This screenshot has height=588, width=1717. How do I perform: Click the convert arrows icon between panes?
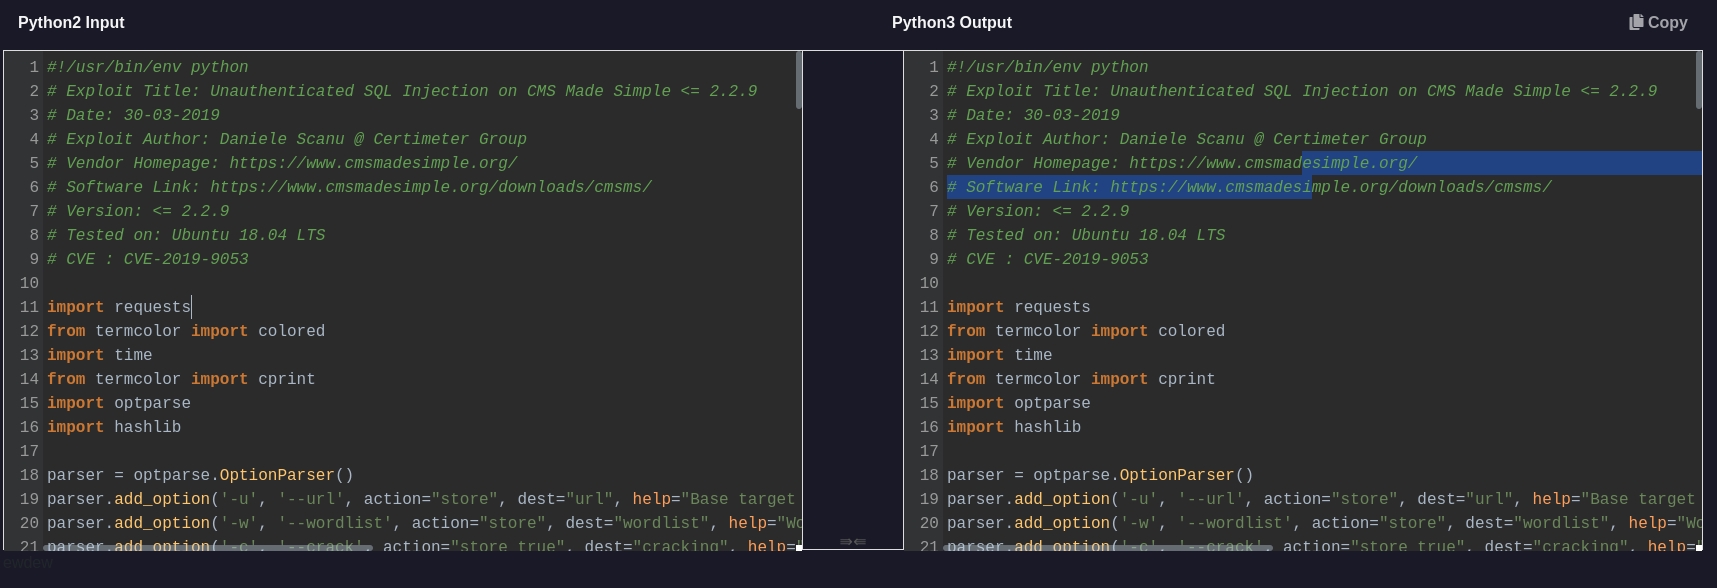[853, 541]
